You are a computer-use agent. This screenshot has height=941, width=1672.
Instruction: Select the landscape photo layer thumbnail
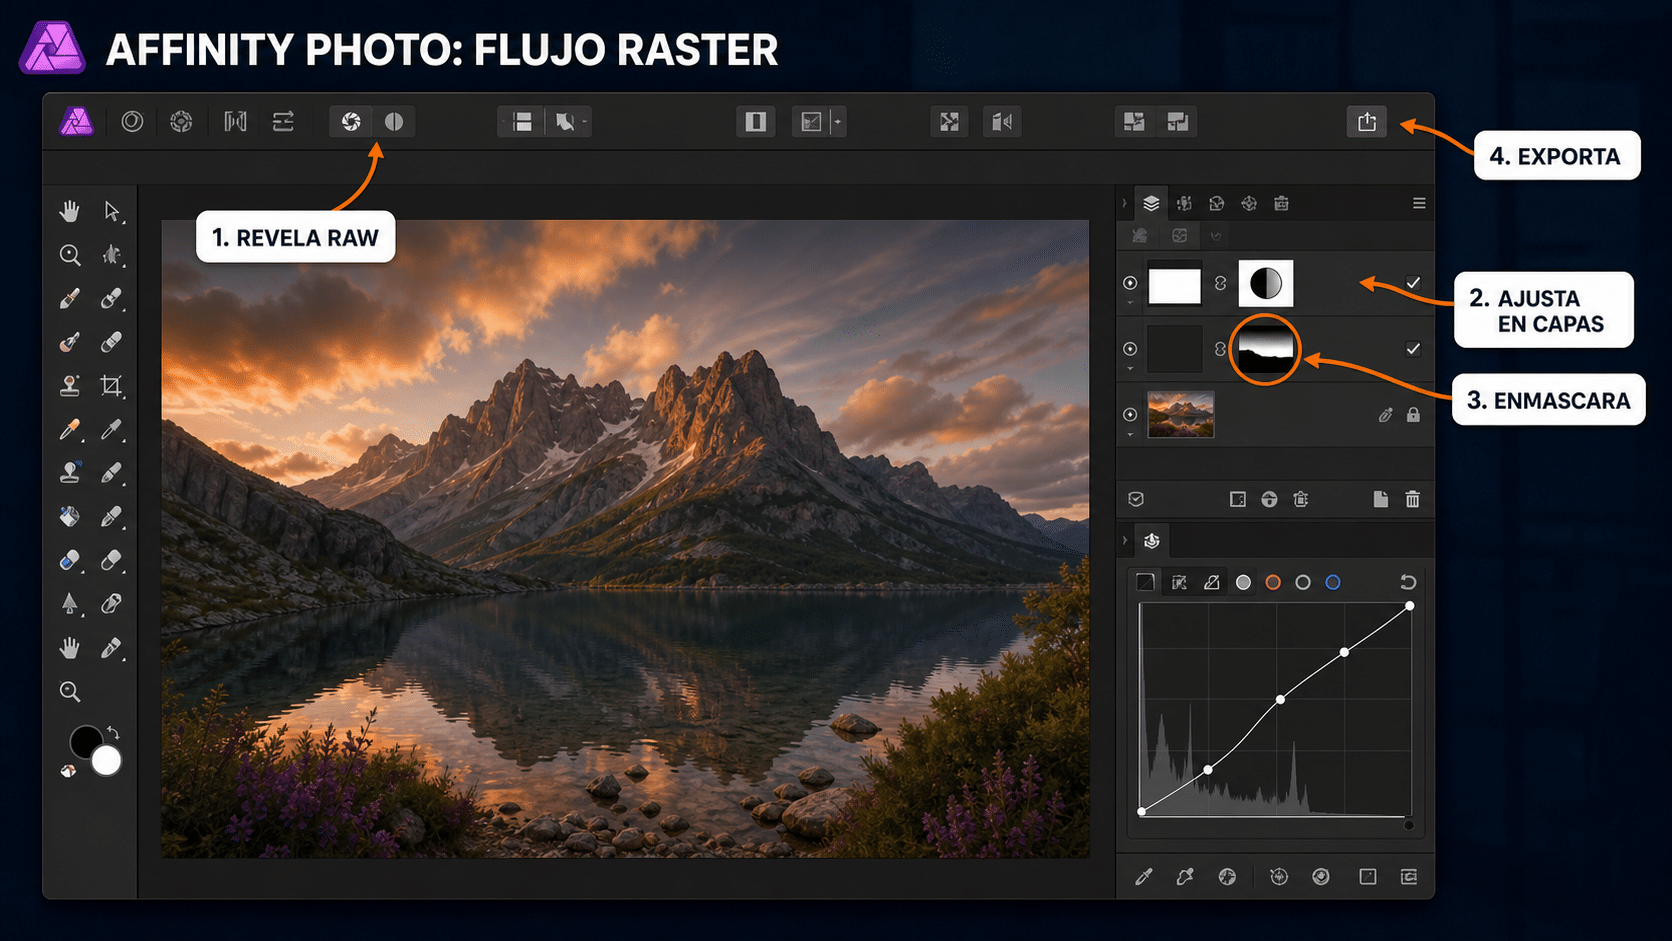(1181, 414)
